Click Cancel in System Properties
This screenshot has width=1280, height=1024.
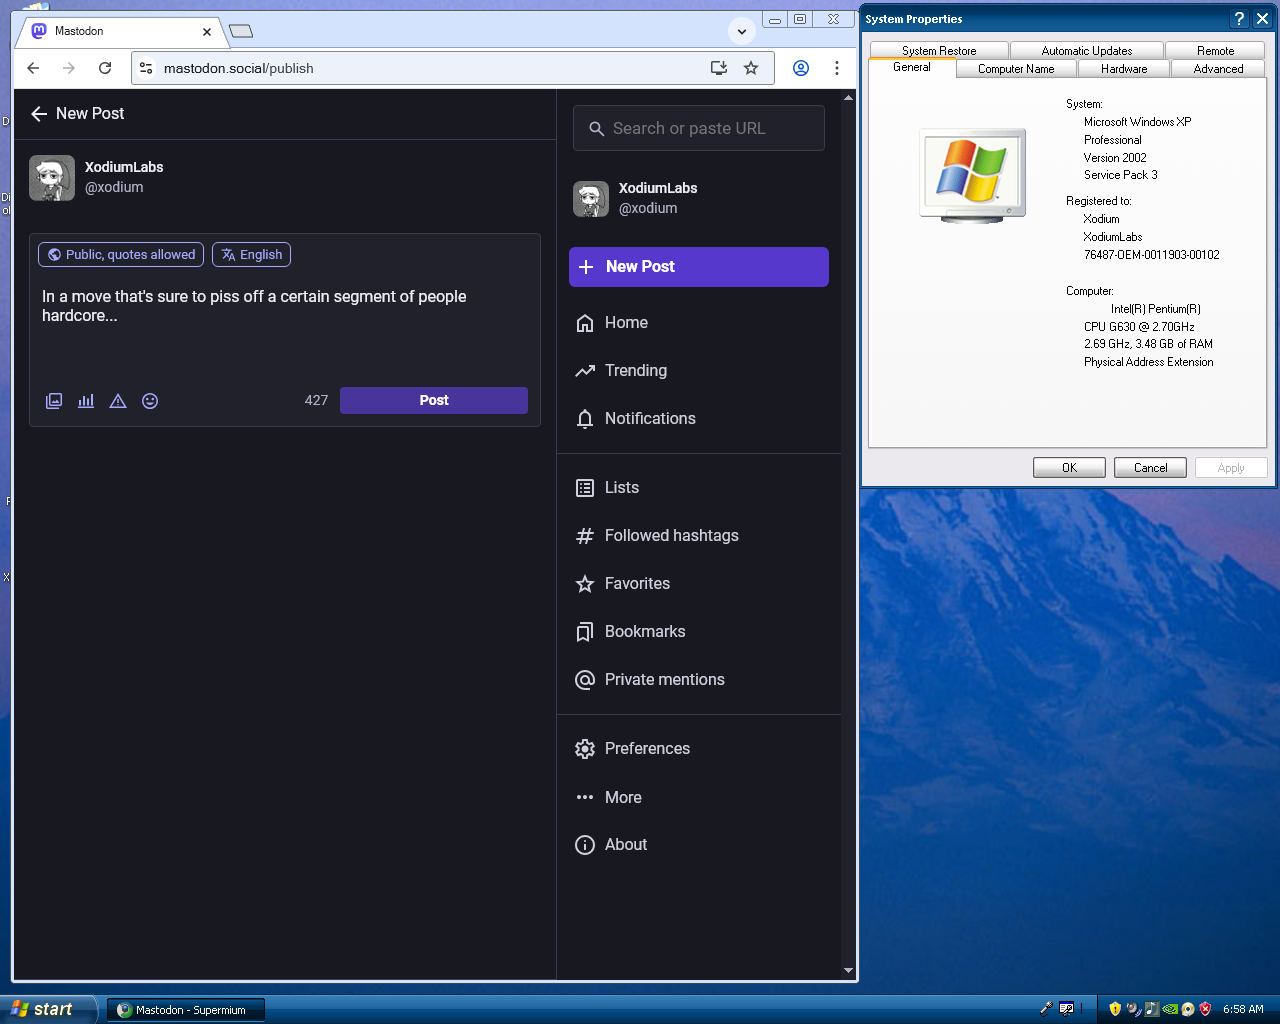click(x=1150, y=467)
